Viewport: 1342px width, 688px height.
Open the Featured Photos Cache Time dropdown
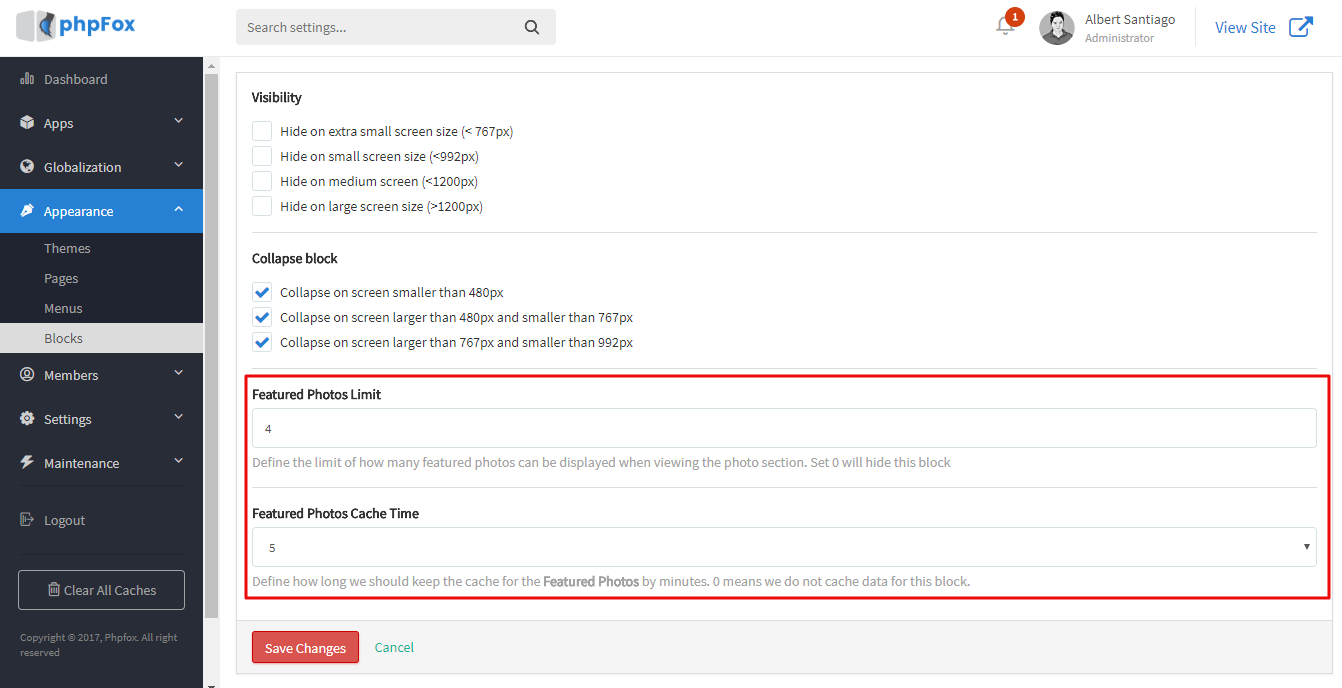pos(783,547)
